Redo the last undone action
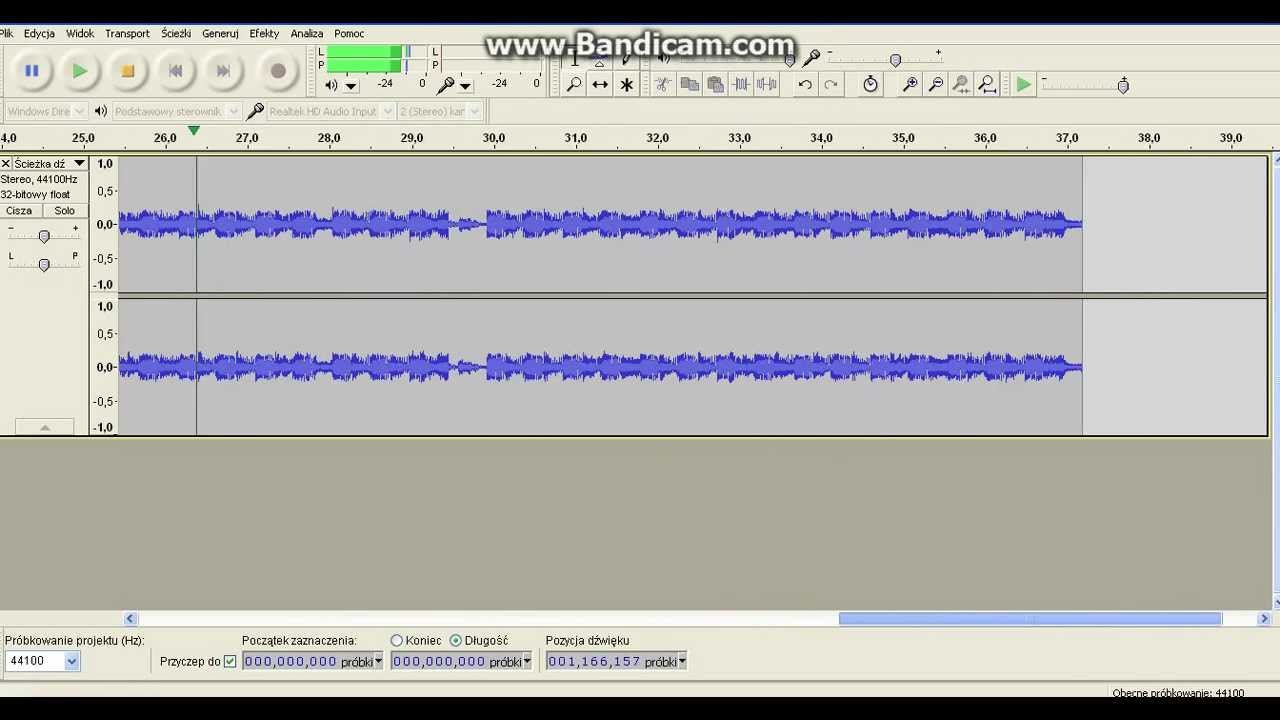Image resolution: width=1280 pixels, height=720 pixels. [831, 85]
